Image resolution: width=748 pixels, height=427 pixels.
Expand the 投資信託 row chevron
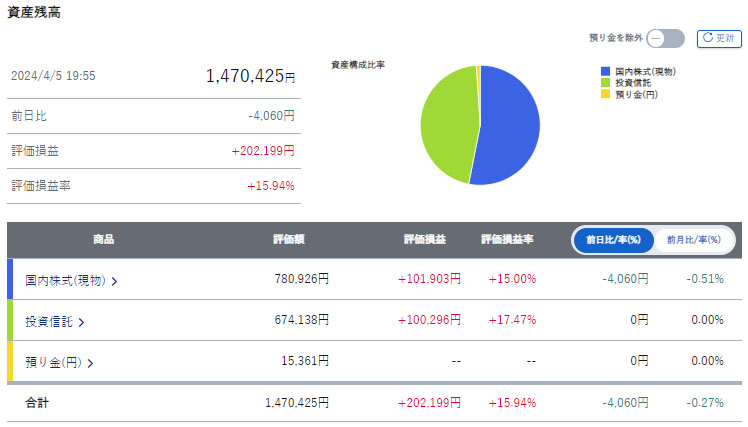pos(81,321)
